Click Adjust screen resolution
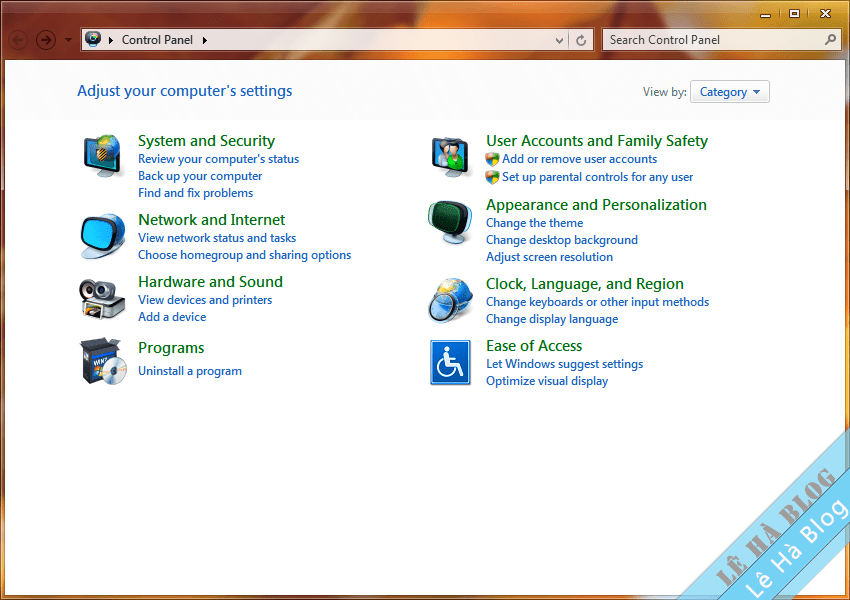 point(549,257)
